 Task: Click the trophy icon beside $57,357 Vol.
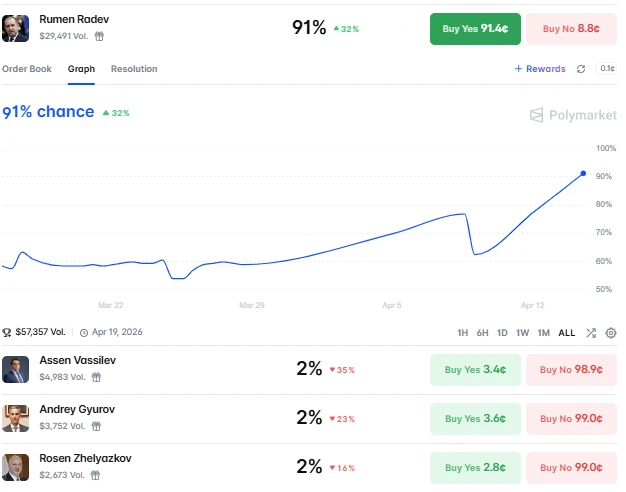6,332
